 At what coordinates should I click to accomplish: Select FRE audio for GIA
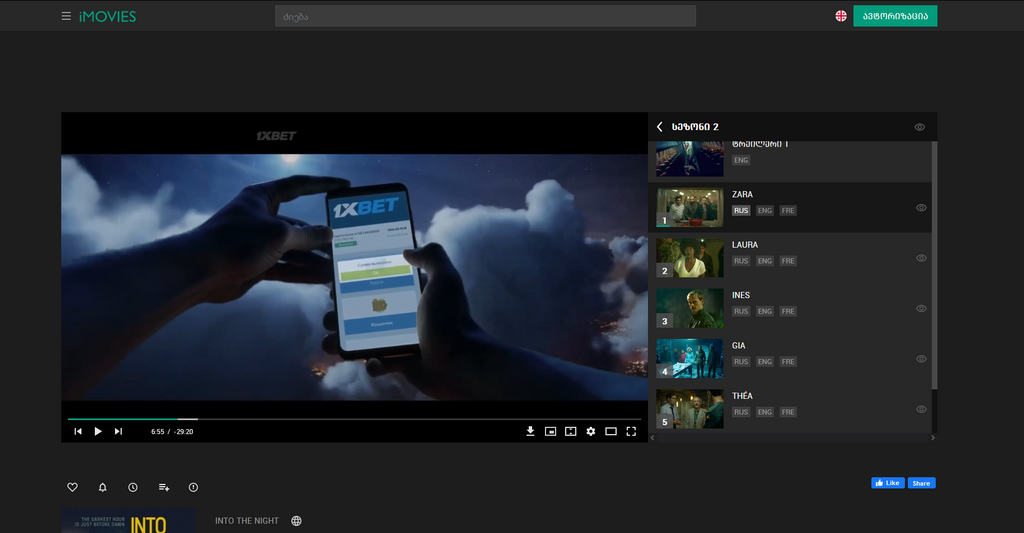(788, 361)
